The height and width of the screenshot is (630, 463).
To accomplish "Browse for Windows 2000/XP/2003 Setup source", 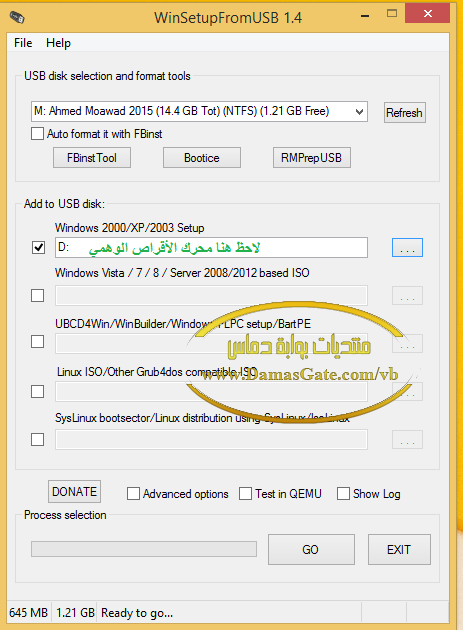I will pos(407,248).
